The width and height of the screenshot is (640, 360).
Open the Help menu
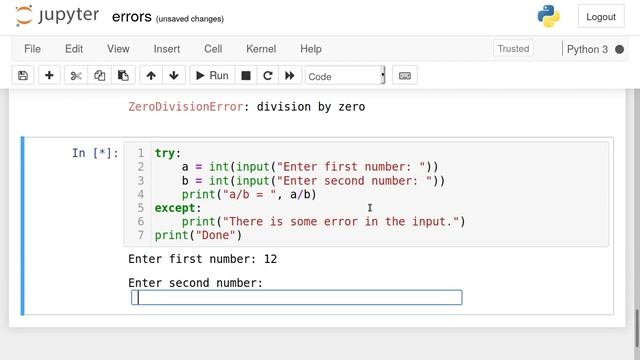(x=311, y=49)
